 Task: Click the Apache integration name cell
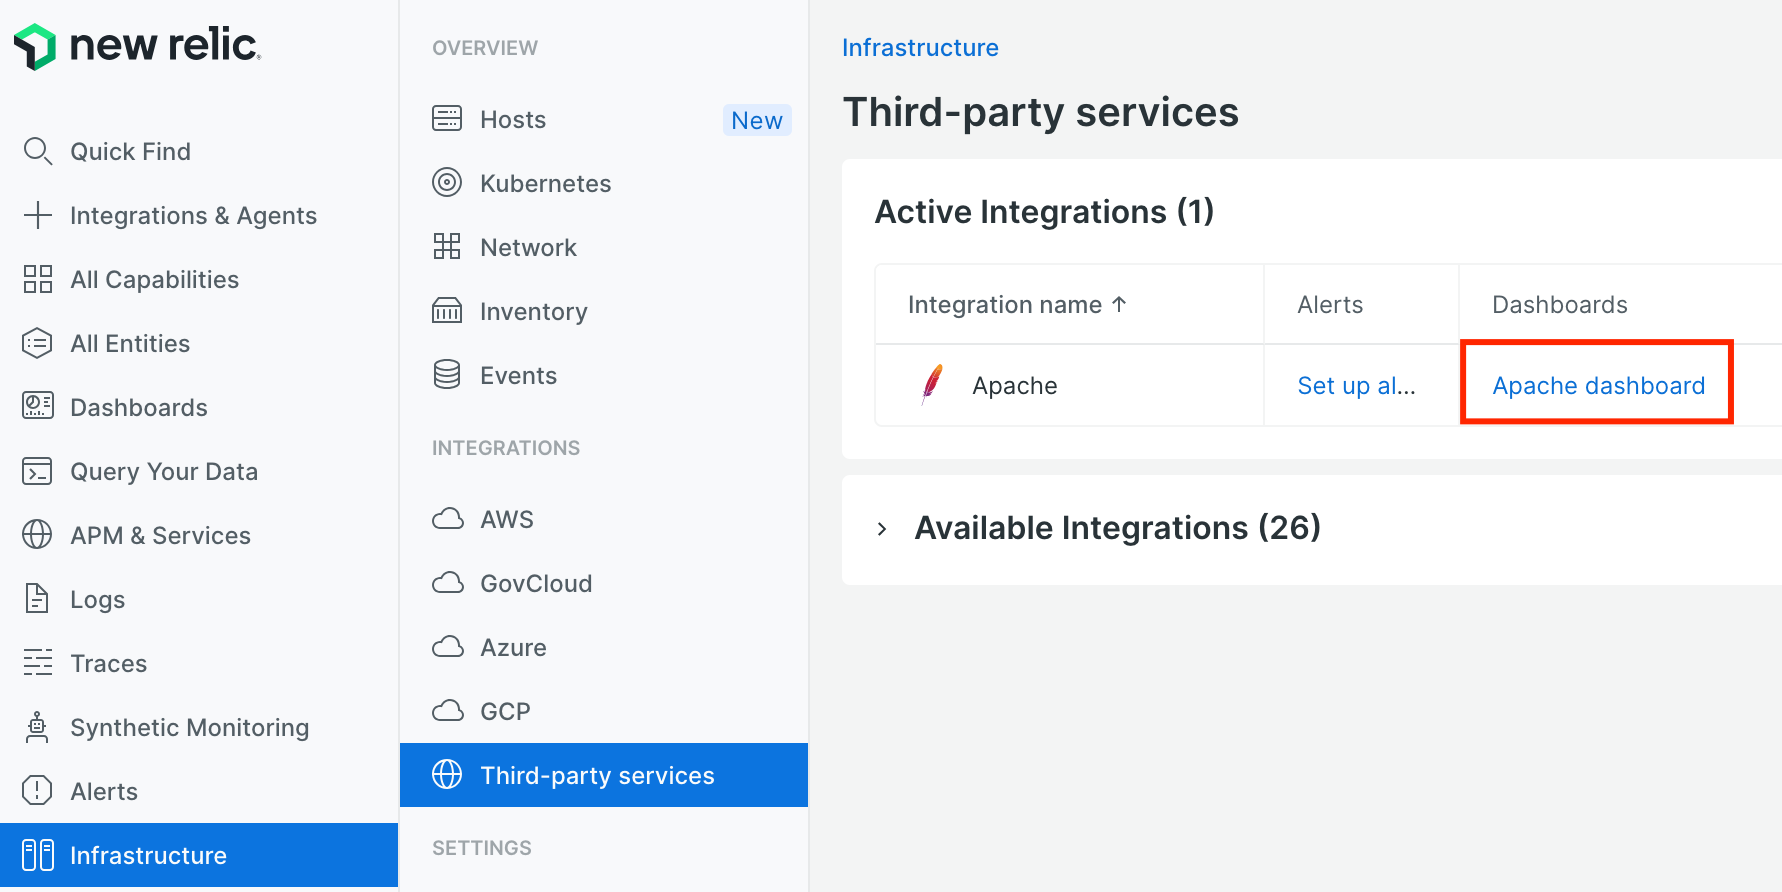tap(1069, 386)
